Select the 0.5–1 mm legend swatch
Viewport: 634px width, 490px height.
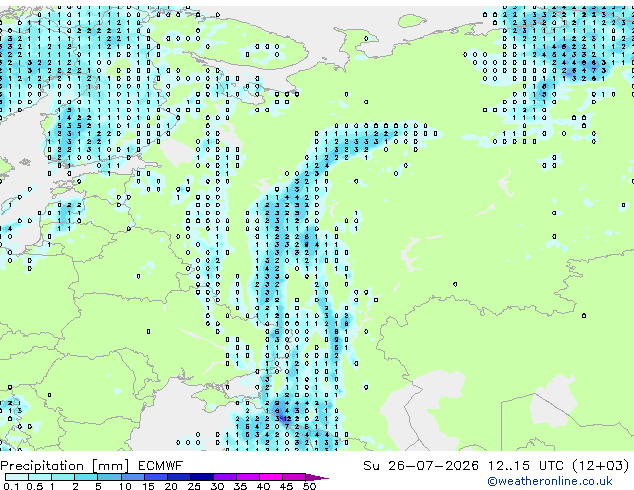click(40, 477)
